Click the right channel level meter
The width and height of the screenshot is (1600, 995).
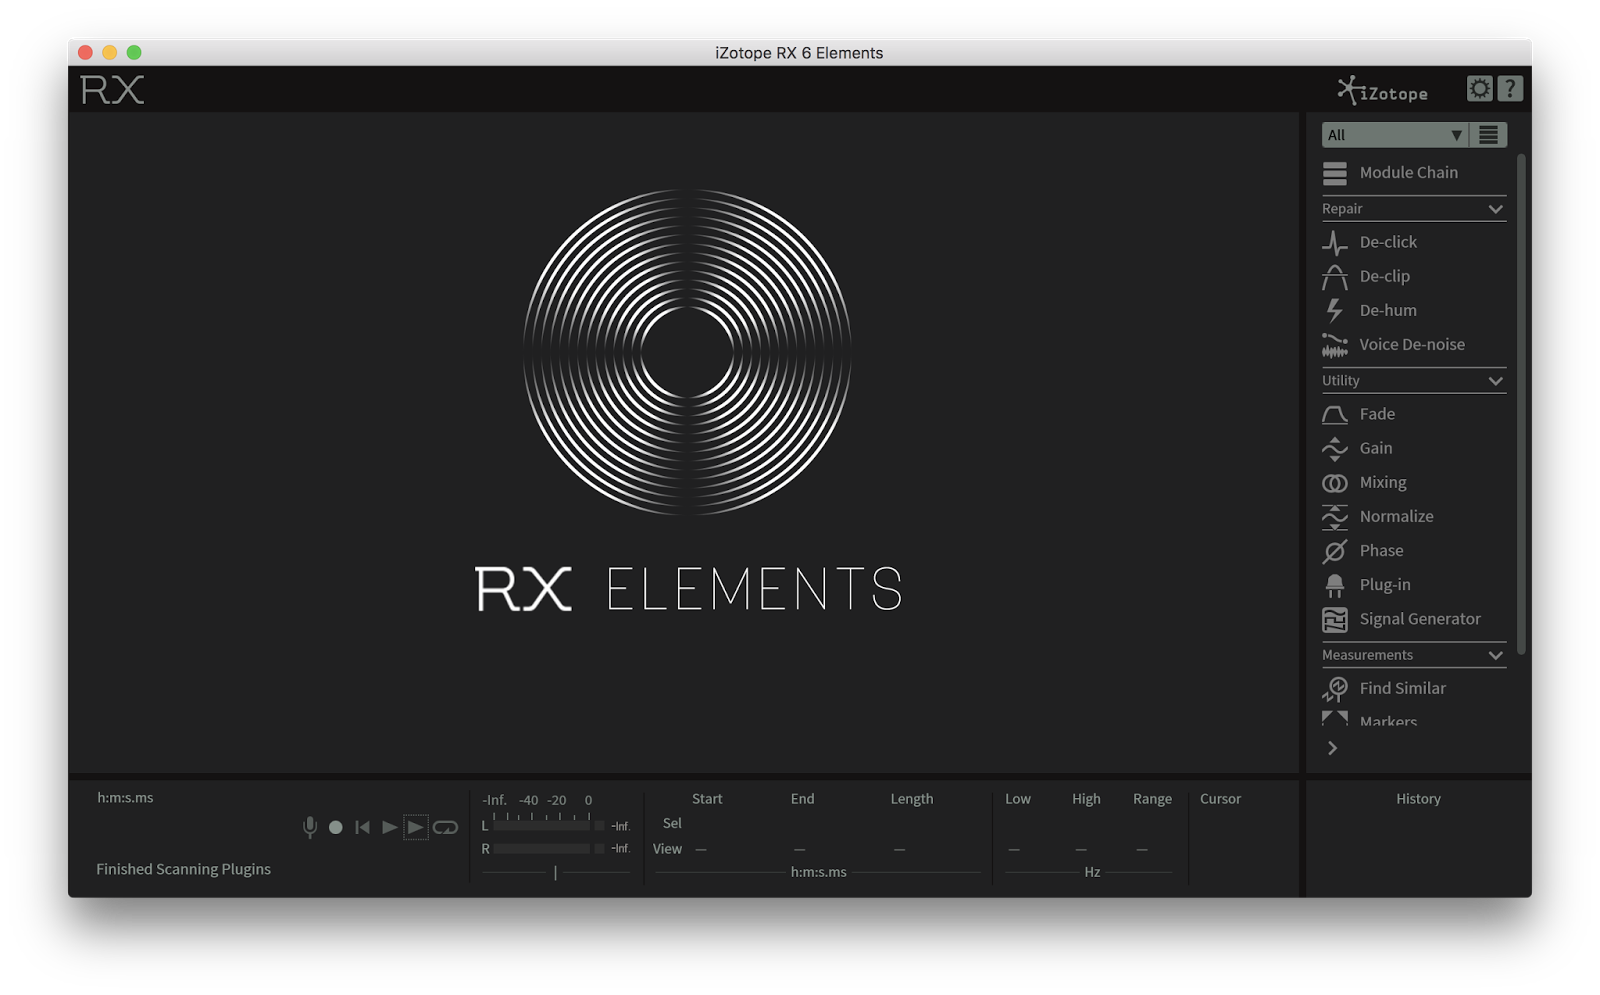[x=541, y=848]
